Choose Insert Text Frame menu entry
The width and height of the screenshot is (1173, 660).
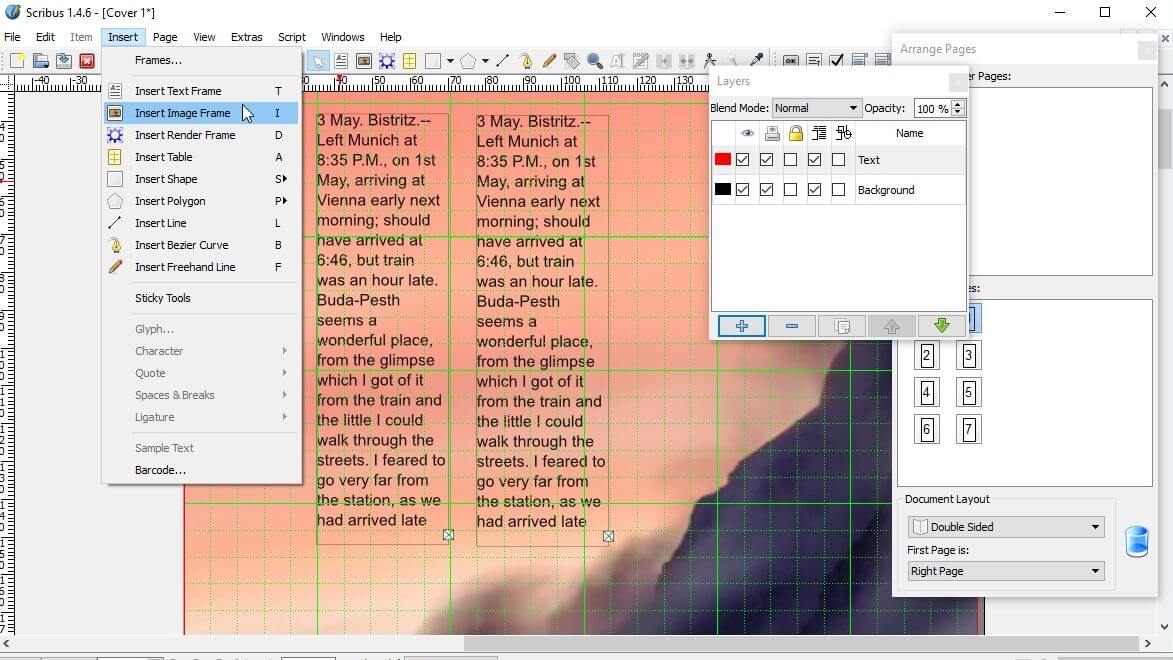201,91
